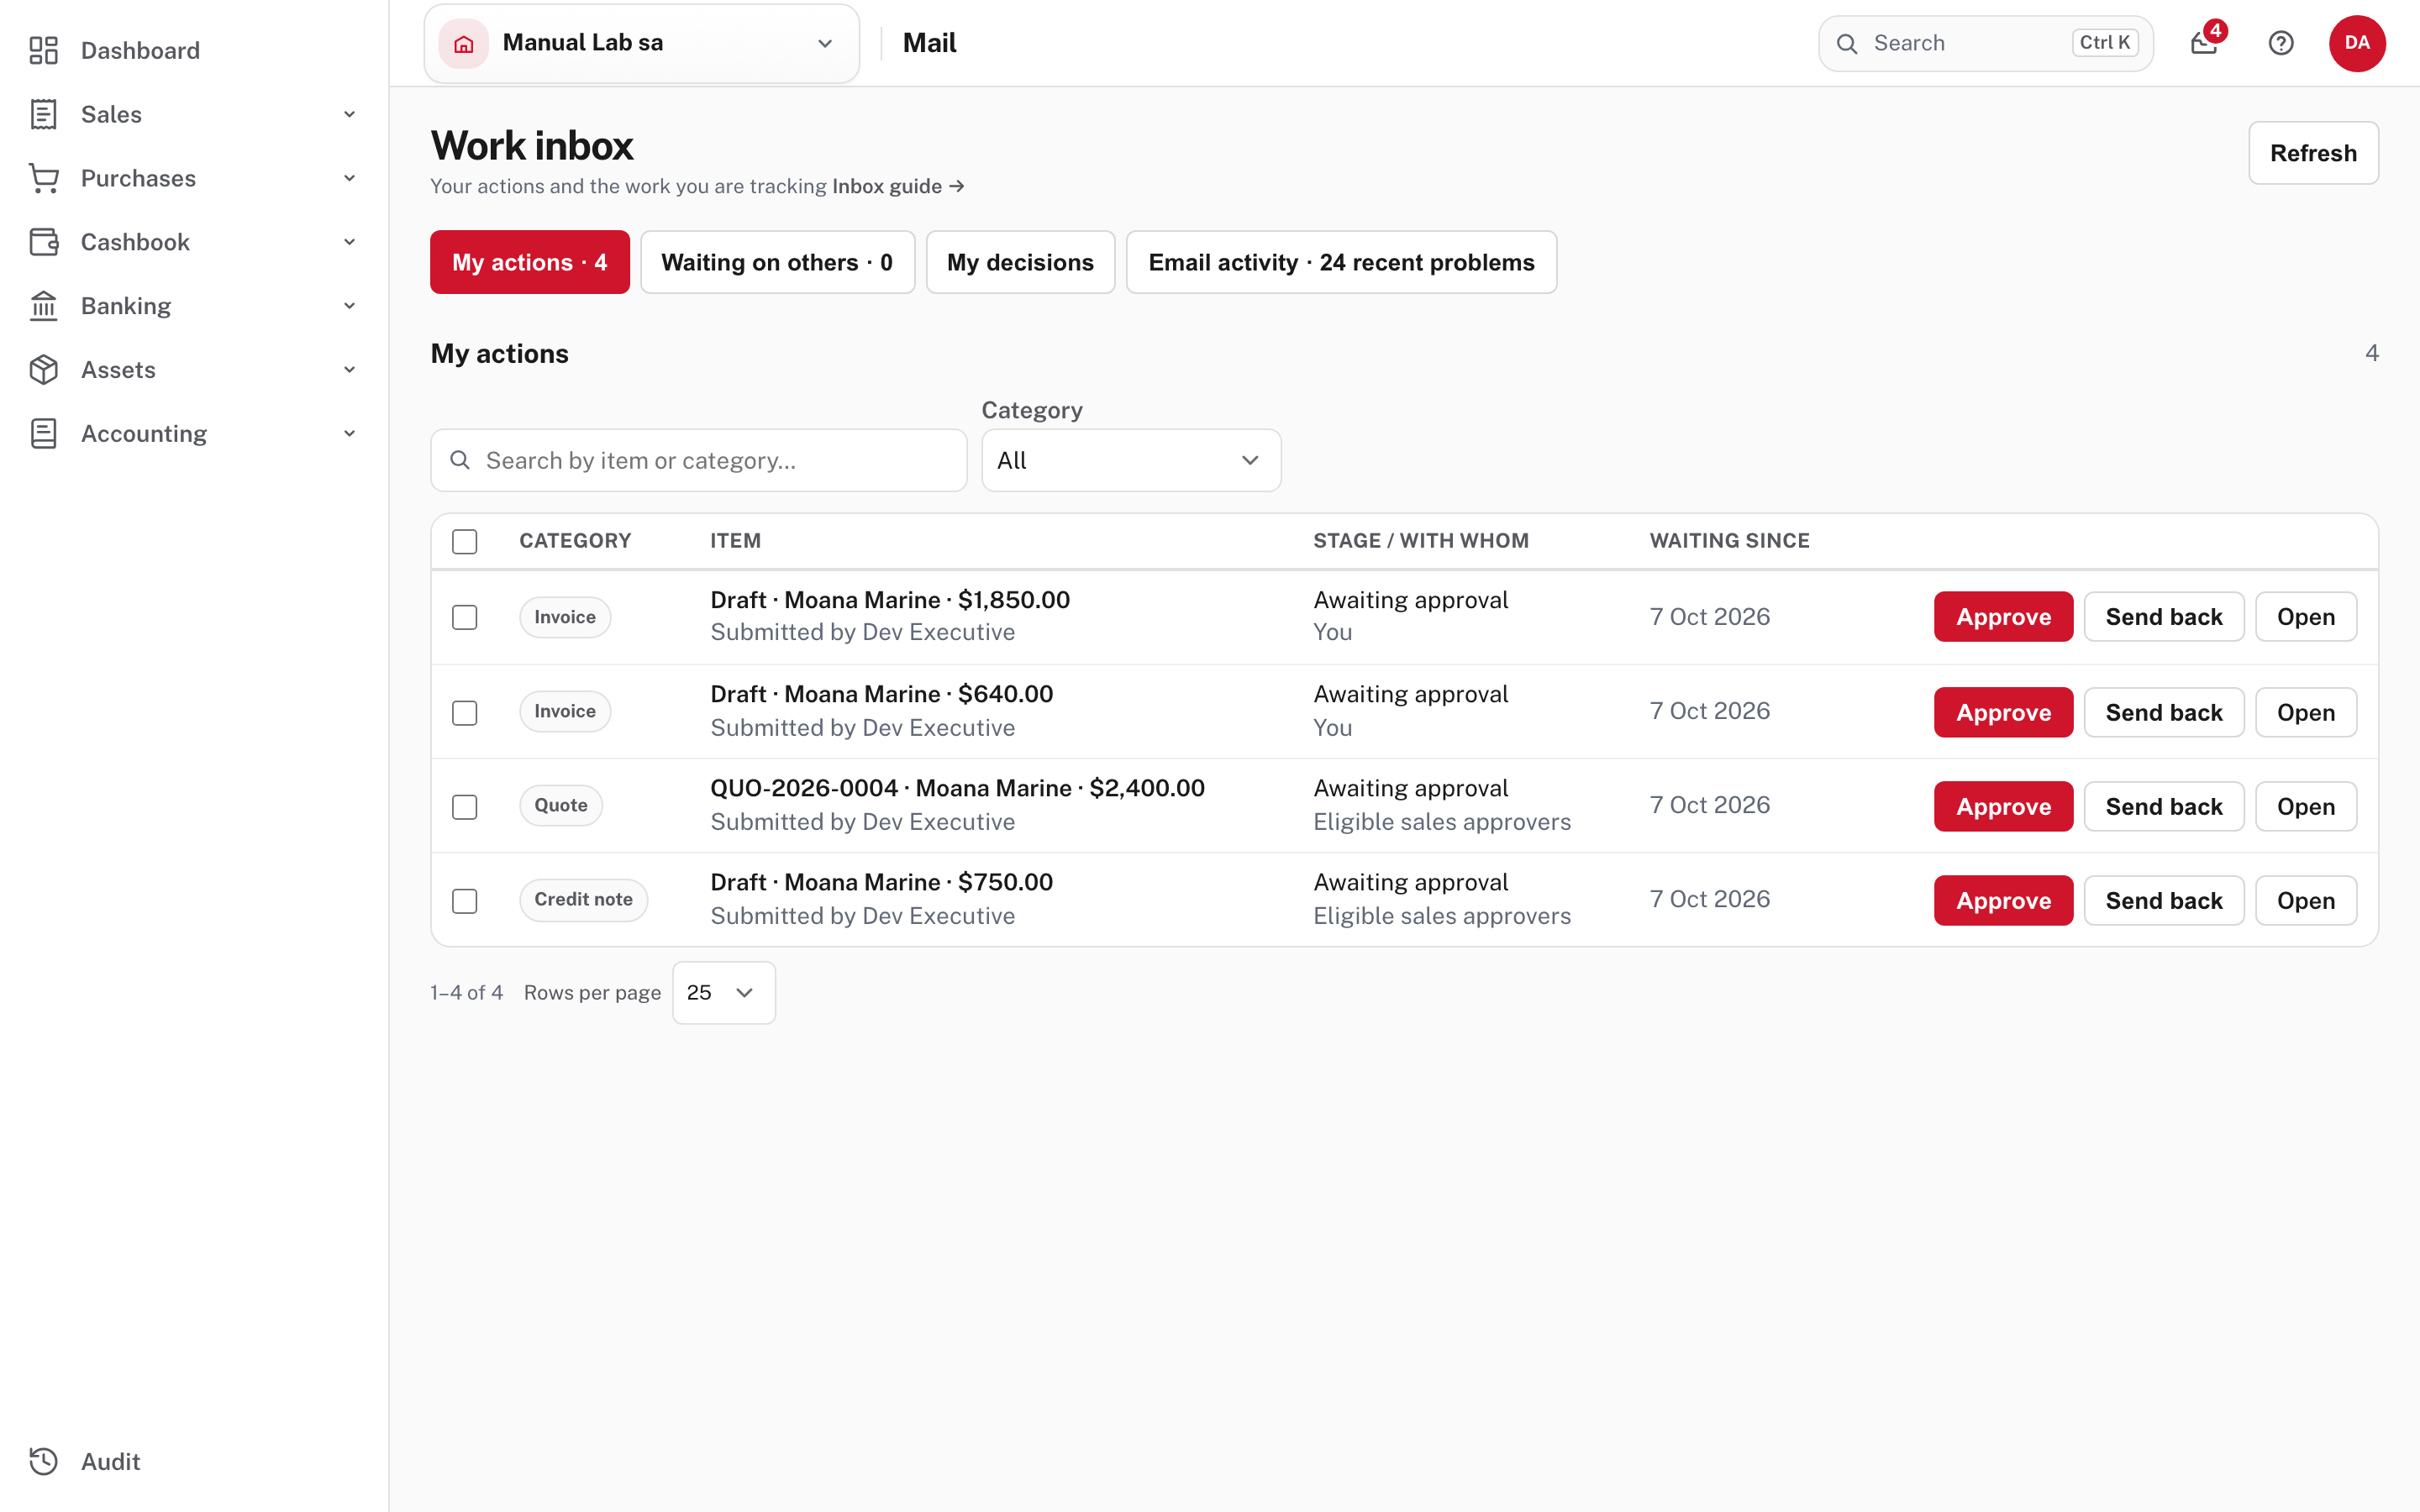Open the help question mark icon
Viewport: 2420px width, 1512px height.
[2281, 43]
